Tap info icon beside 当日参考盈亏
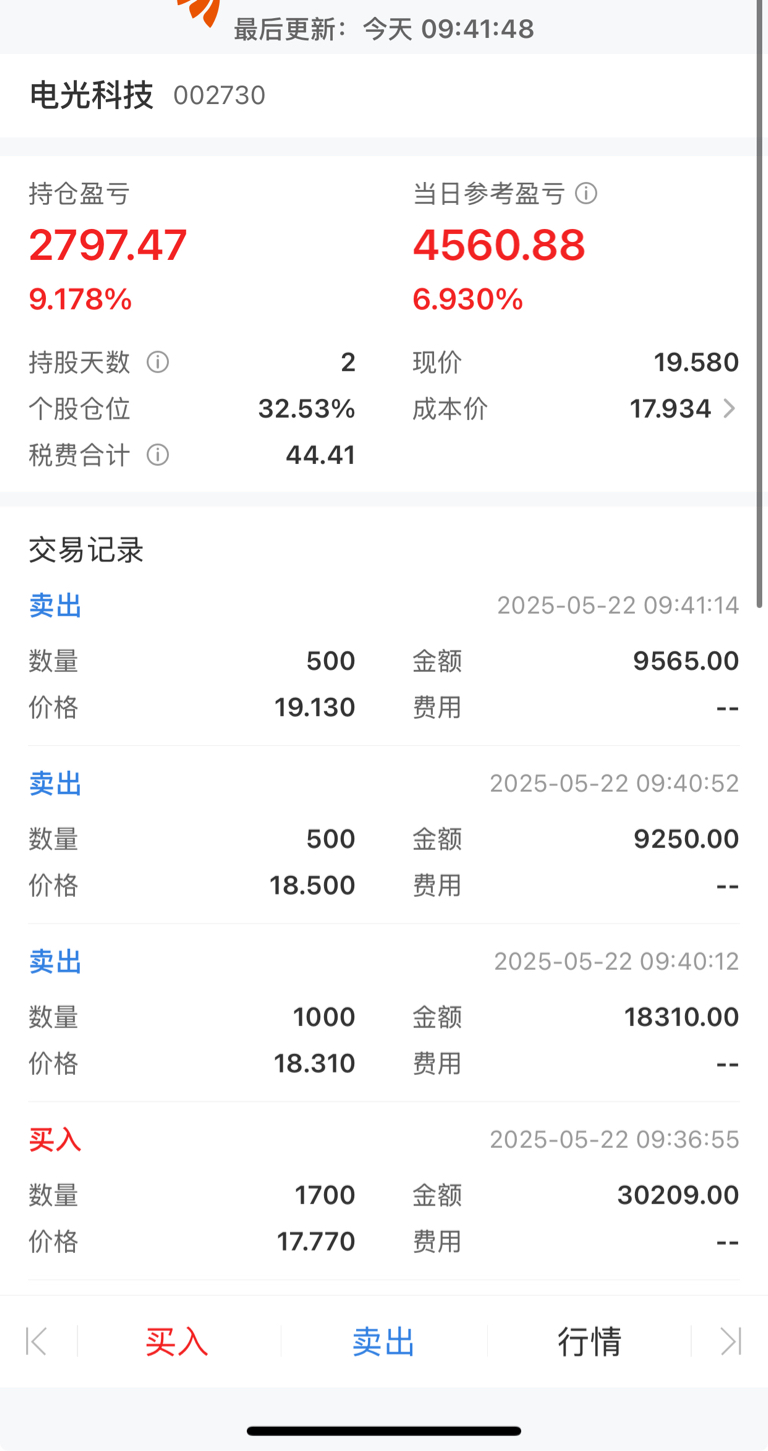Screen dimensions: 768x1451 click(x=587, y=193)
